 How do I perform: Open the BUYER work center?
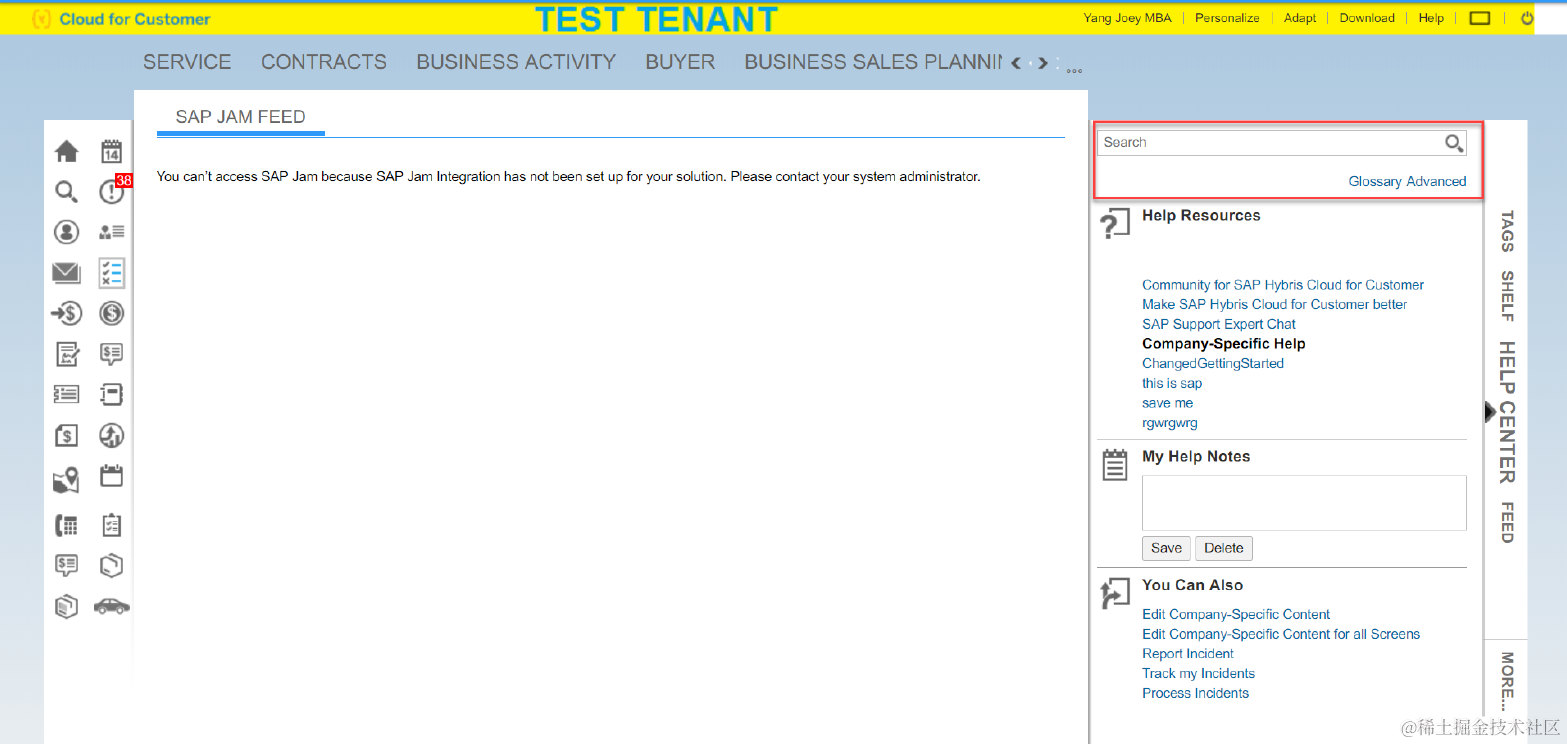point(680,62)
